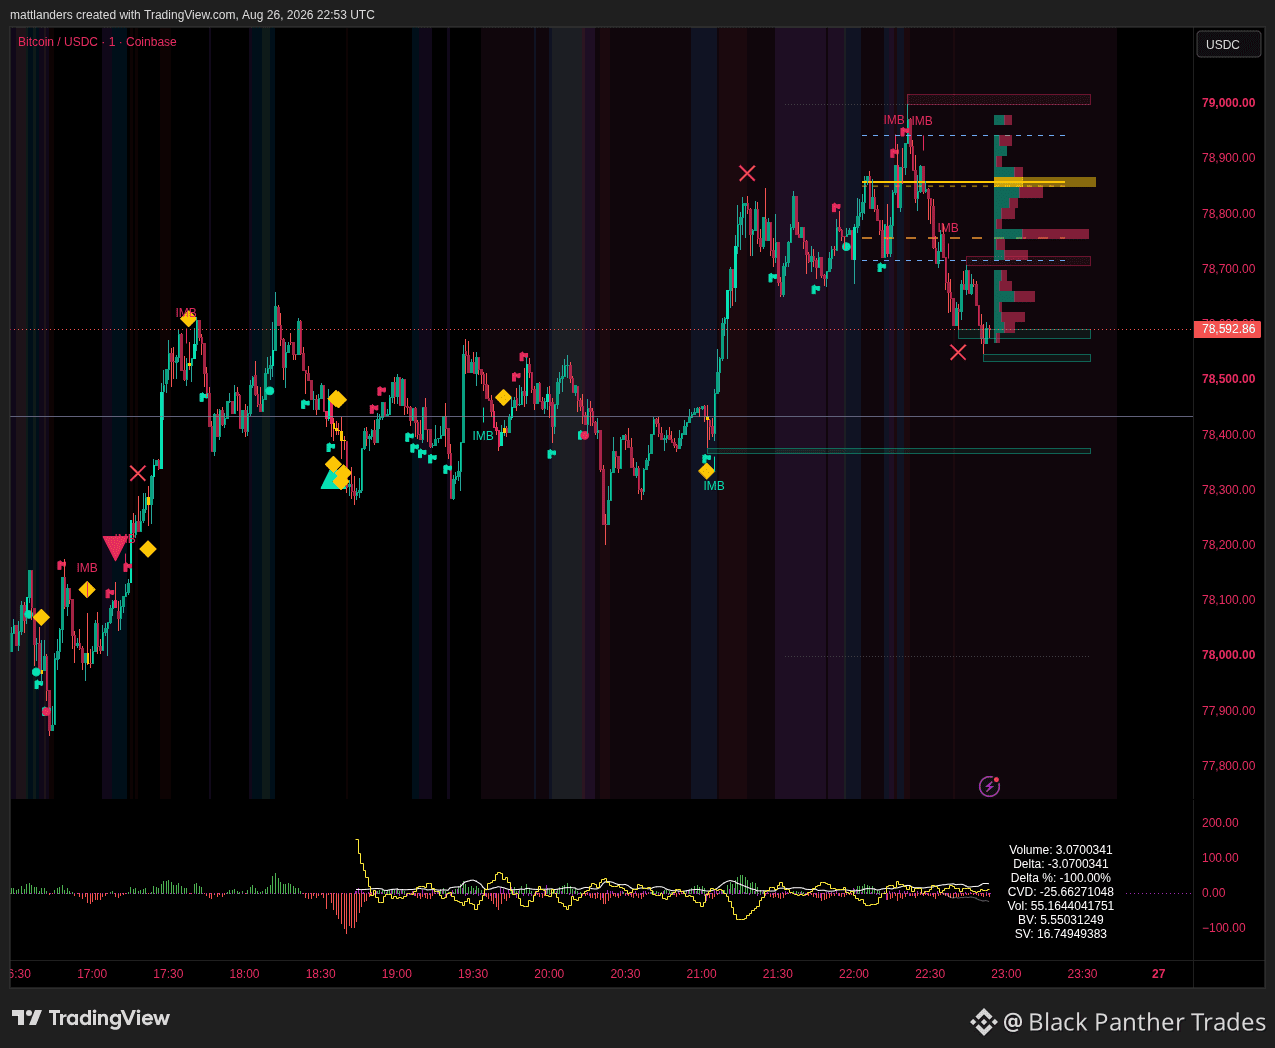The image size is (1275, 1048).
Task: Click the 21:00 time axis label
Action: pyautogui.click(x=701, y=974)
